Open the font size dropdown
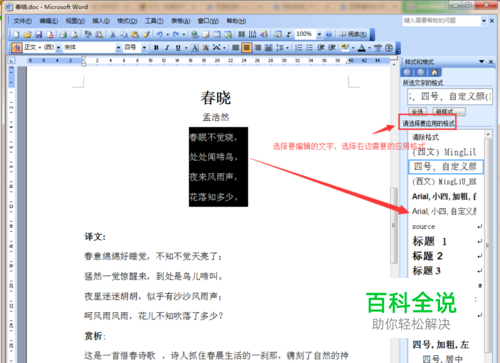Viewport: 500px width, 363px height. pos(144,48)
